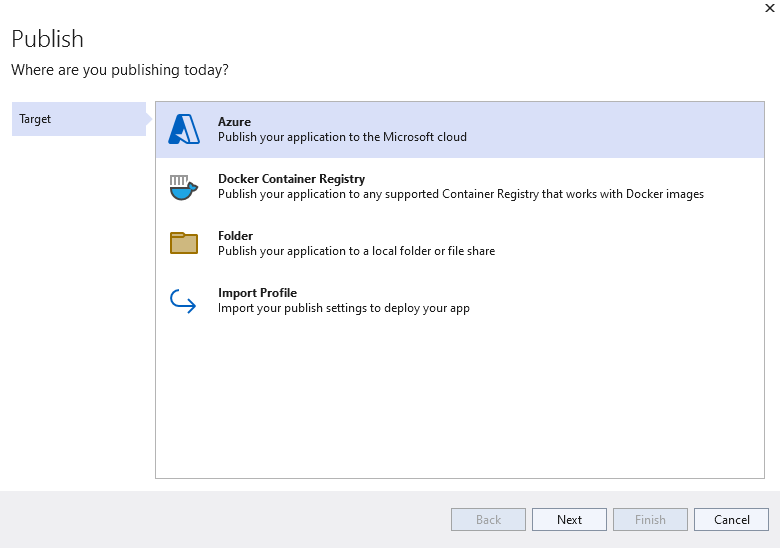
Task: Click the disabled Finish button
Action: 650,520
